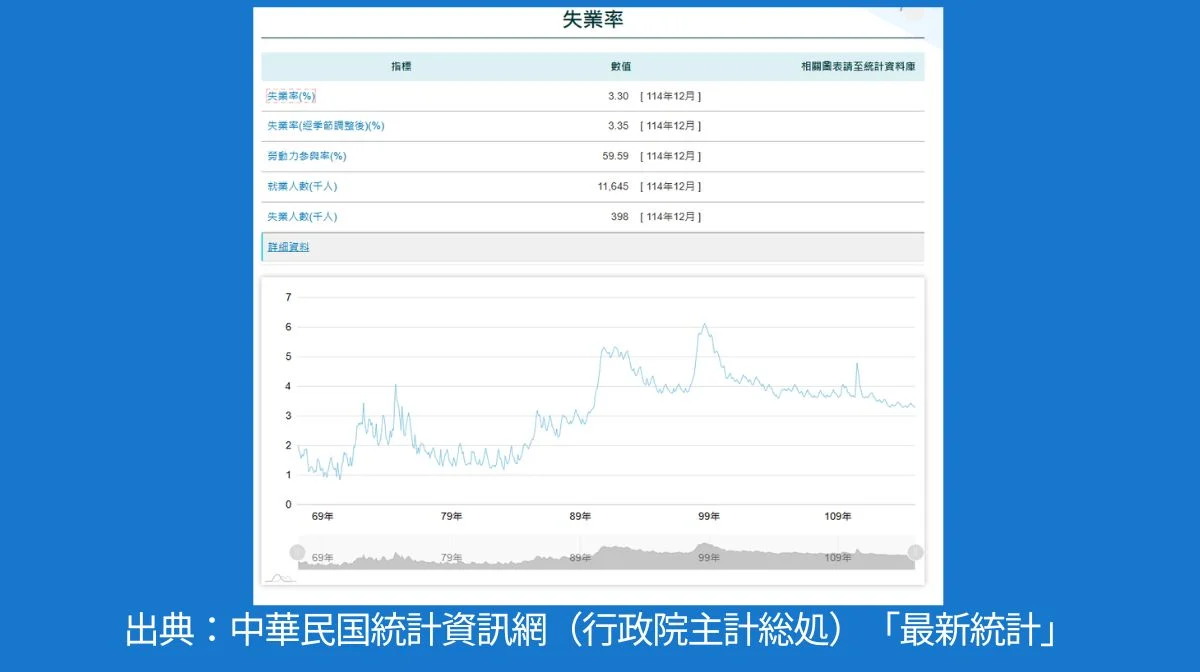Click the [114年12月] date label
This screenshot has width=1200, height=672.
click(x=668, y=96)
